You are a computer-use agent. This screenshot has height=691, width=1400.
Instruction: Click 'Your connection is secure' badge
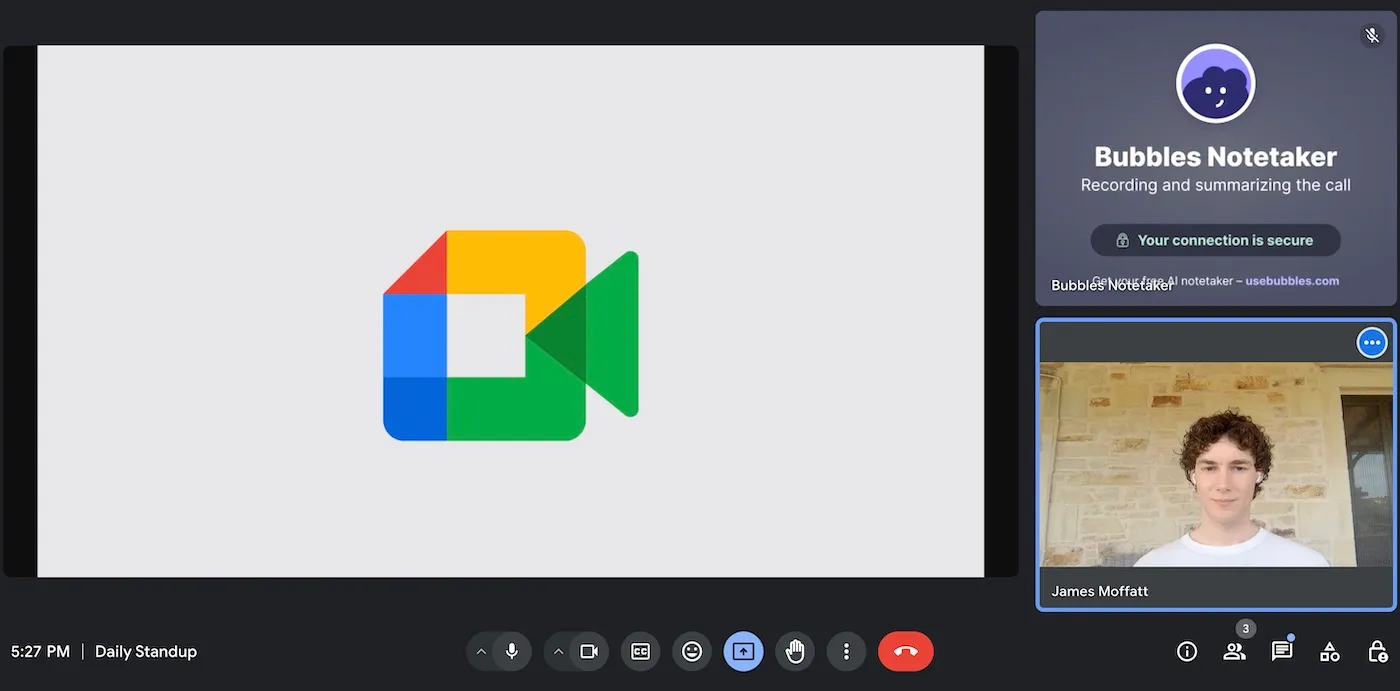(x=1216, y=240)
